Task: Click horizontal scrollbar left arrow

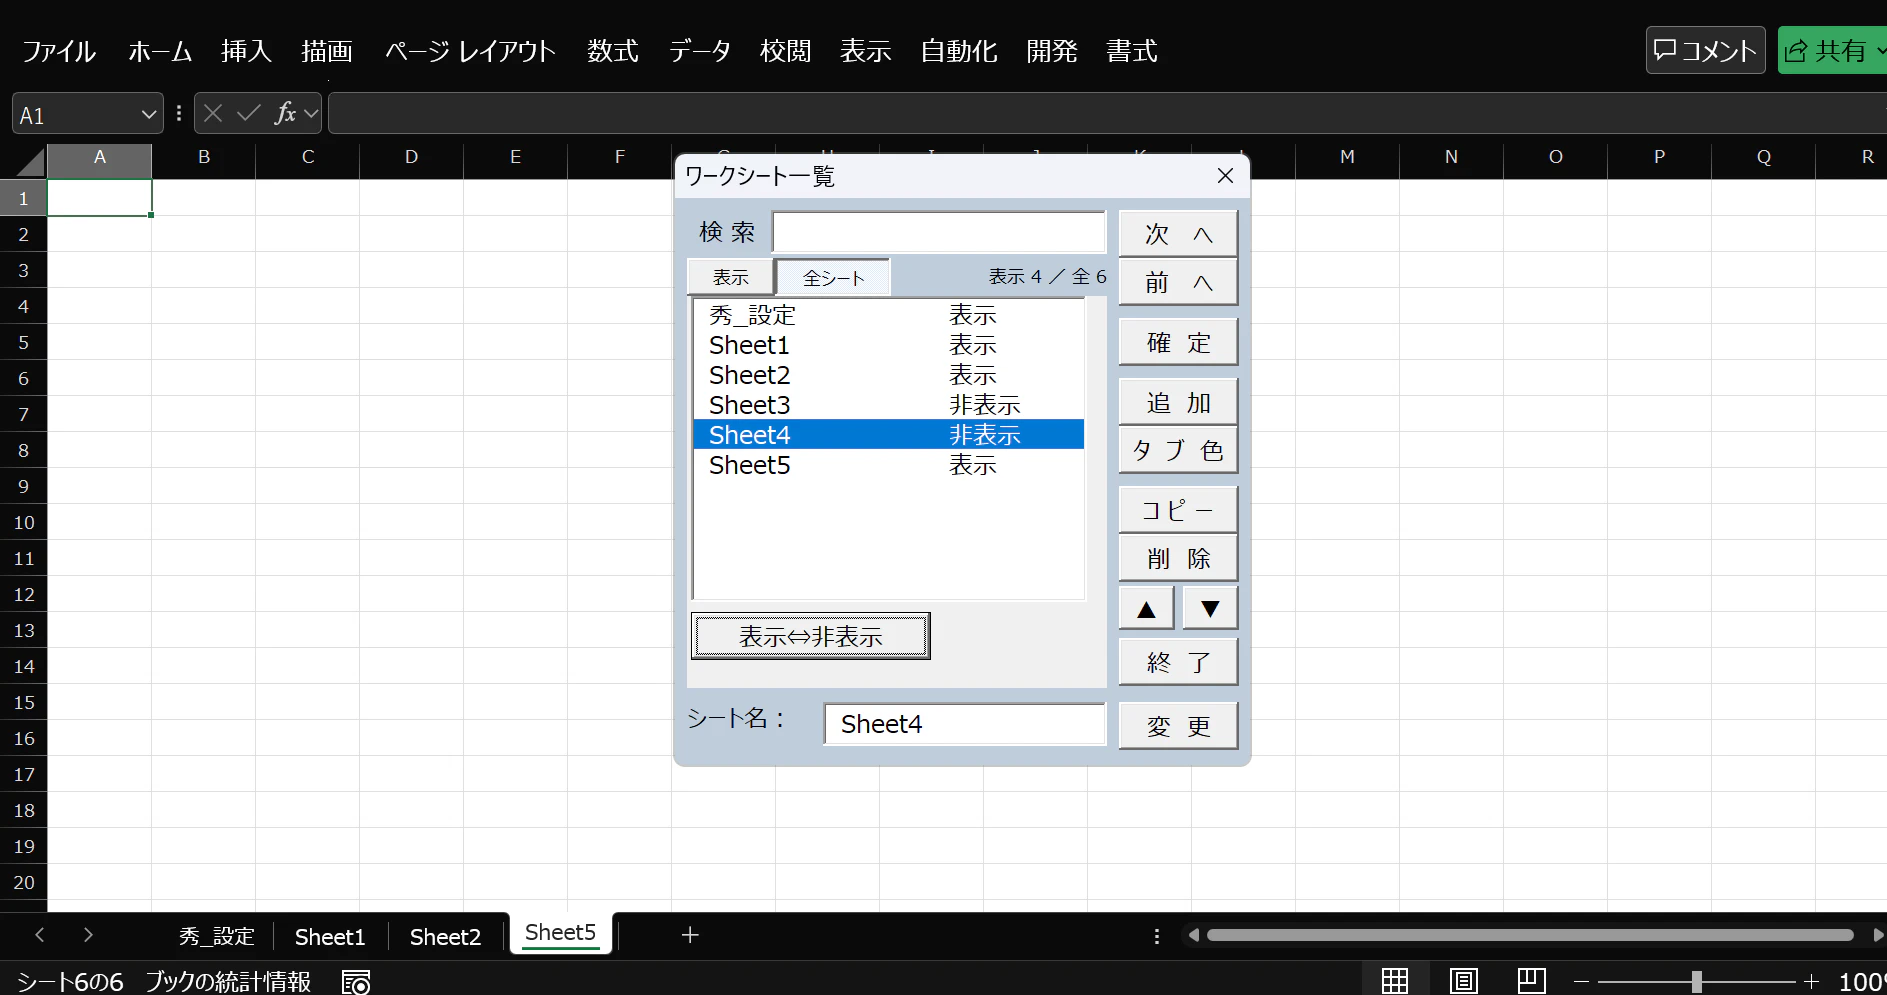Action: point(1193,935)
